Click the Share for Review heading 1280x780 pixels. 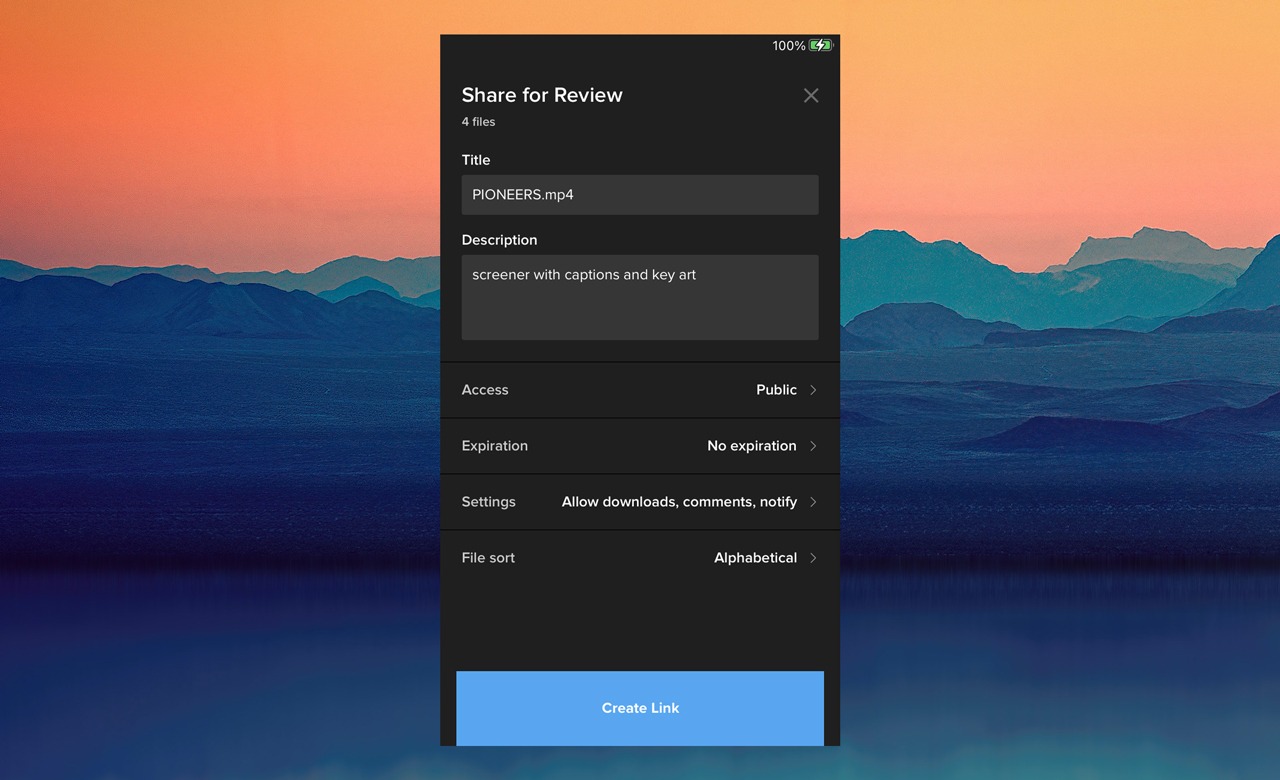(x=542, y=95)
